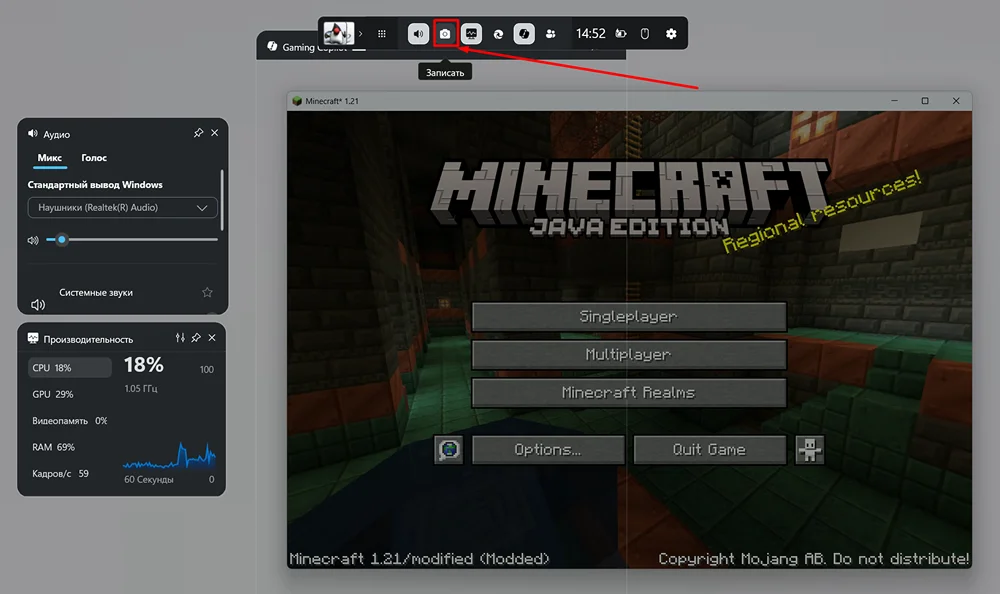This screenshot has width=1000, height=594.
Task: Toggle the Gaming Copilot widget icon
Action: 524,33
